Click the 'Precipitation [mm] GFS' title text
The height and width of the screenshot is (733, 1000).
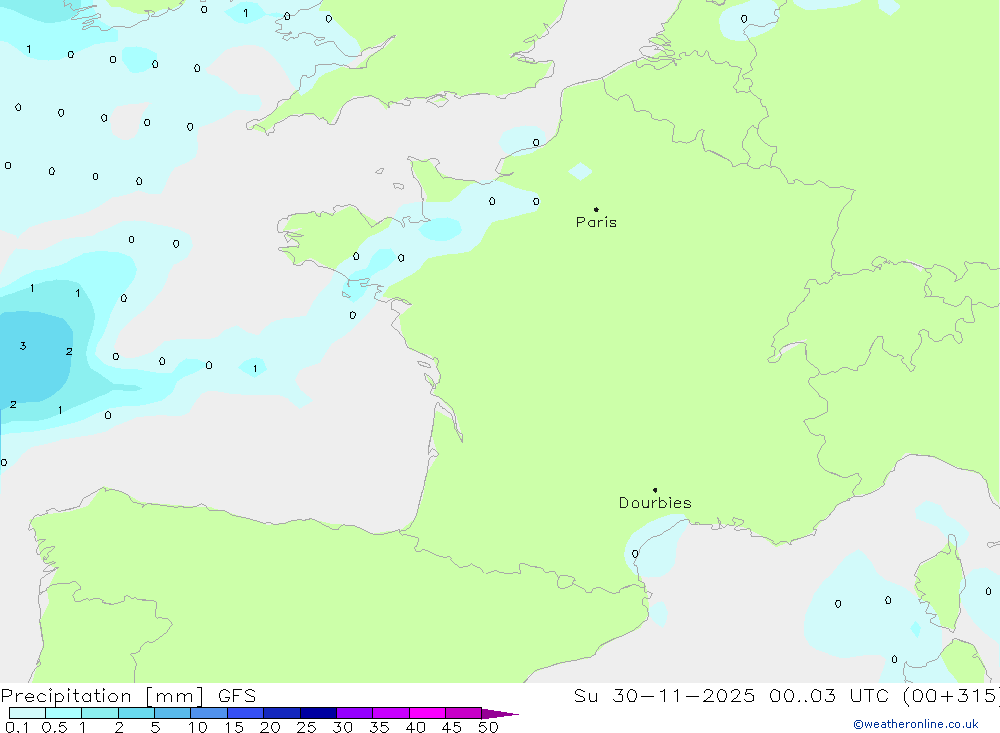pos(128,695)
